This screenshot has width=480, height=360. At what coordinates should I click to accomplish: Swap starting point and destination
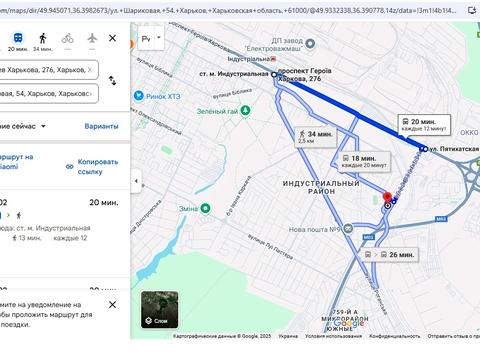113,81
